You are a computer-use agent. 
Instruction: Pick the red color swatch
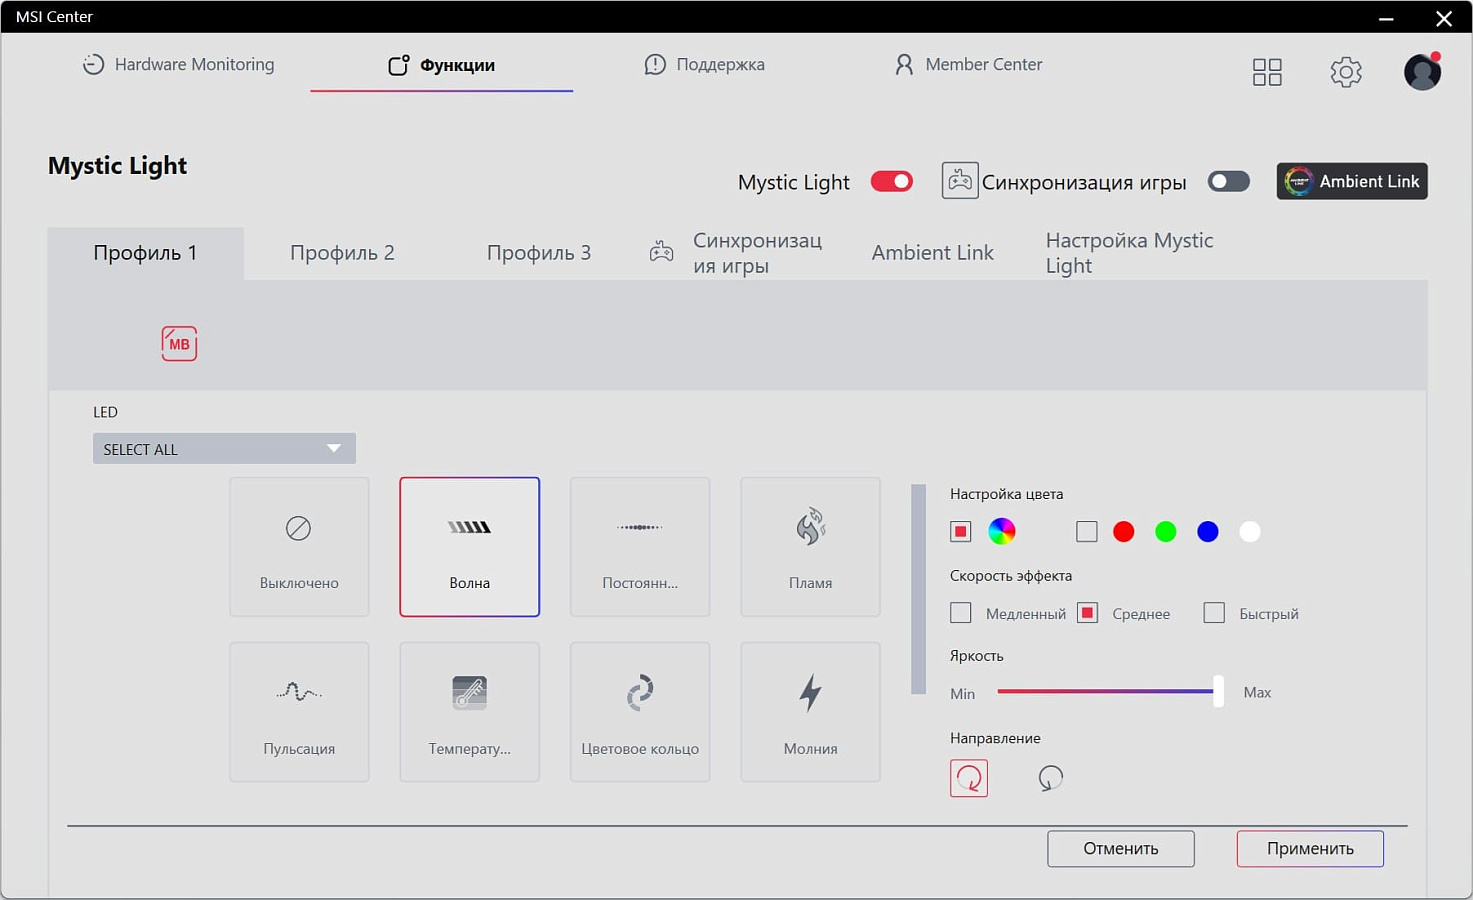1124,532
